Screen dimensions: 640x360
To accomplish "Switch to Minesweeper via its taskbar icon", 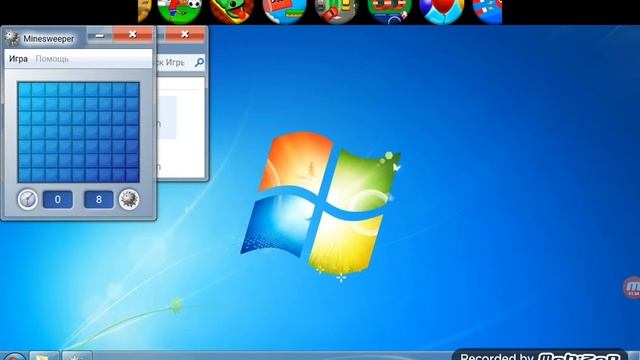I will [76, 356].
